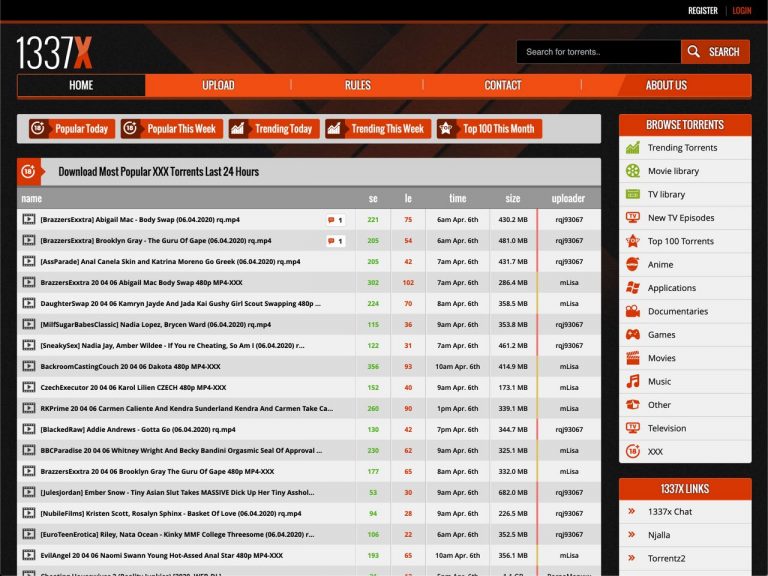768x576 pixels.
Task: Click the Login link
Action: 742,11
